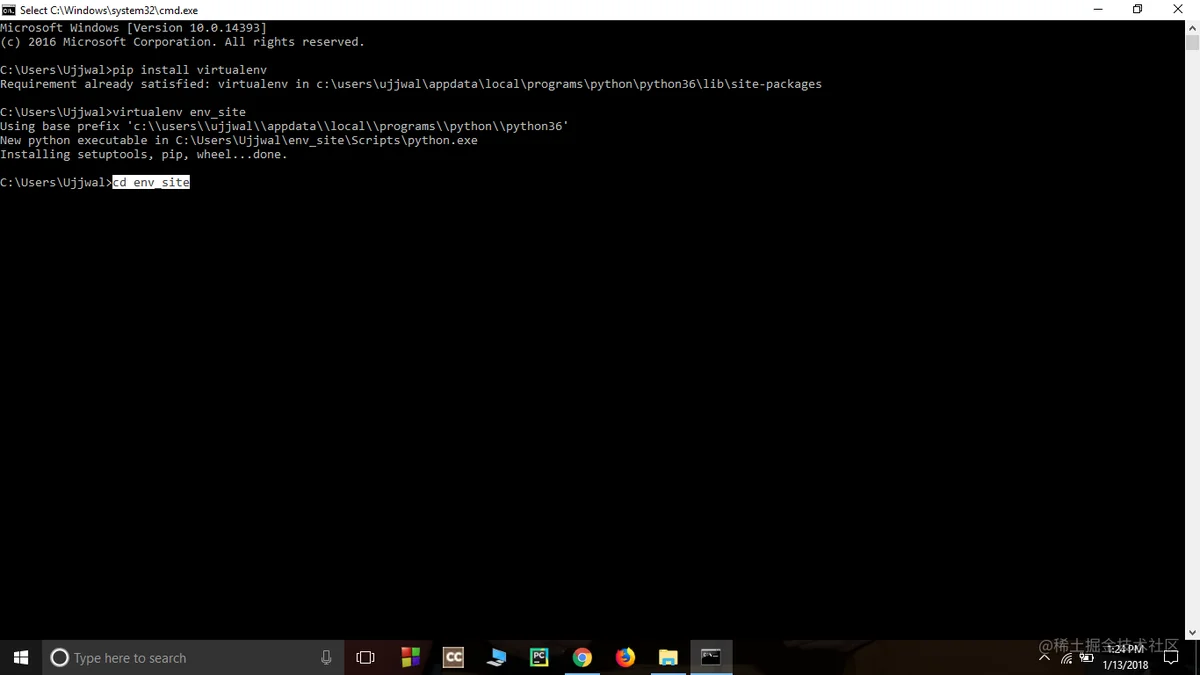Open the colorful tiles app in taskbar
This screenshot has width=1200, height=675.
[410, 657]
